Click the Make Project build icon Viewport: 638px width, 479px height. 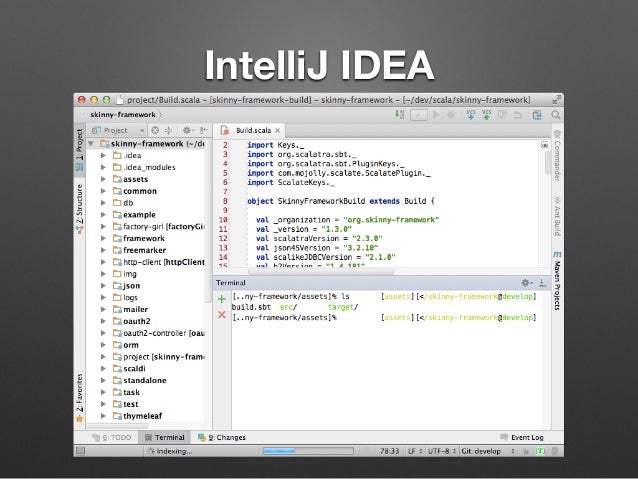(400, 115)
